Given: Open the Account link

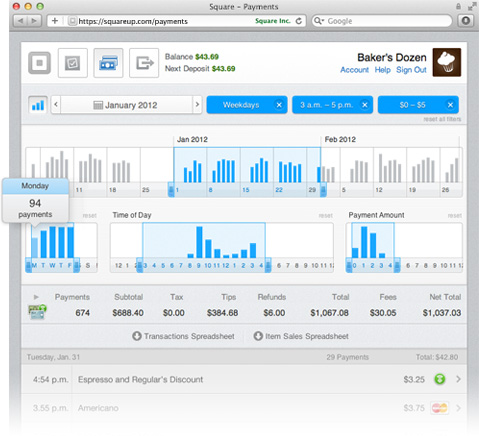Looking at the screenshot, I should click(x=354, y=70).
